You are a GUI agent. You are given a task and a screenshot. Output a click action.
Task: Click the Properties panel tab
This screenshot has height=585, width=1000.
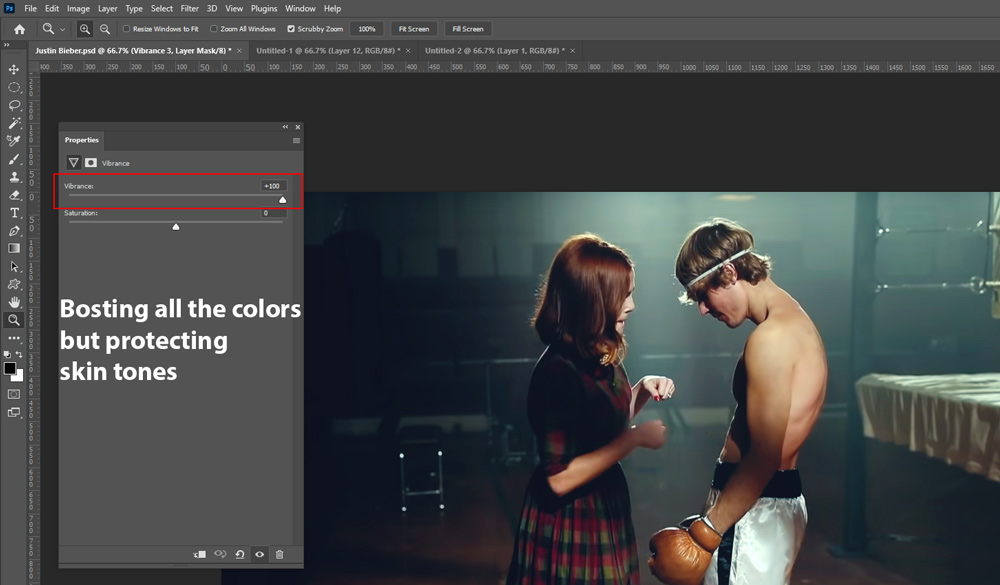[82, 140]
